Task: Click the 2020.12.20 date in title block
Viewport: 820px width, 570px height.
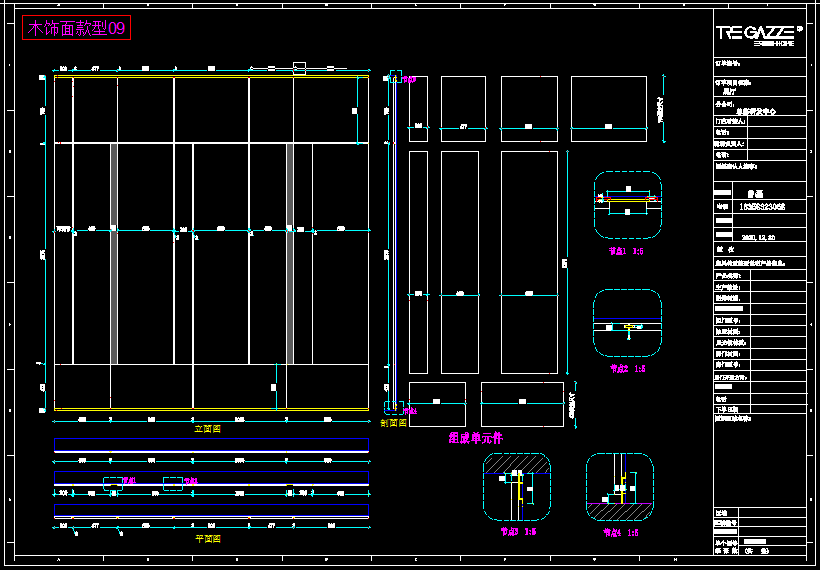Action: tap(758, 237)
